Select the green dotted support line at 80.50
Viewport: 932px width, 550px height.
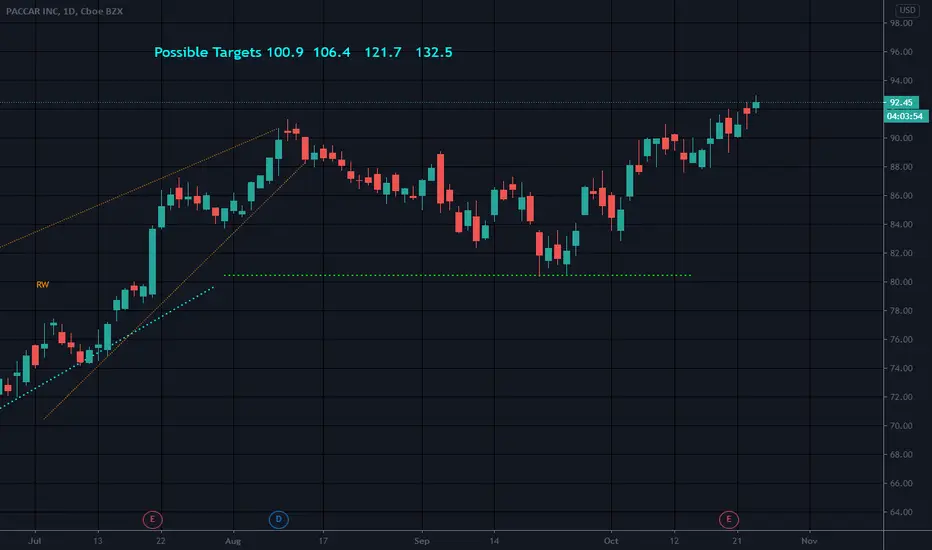click(x=458, y=275)
